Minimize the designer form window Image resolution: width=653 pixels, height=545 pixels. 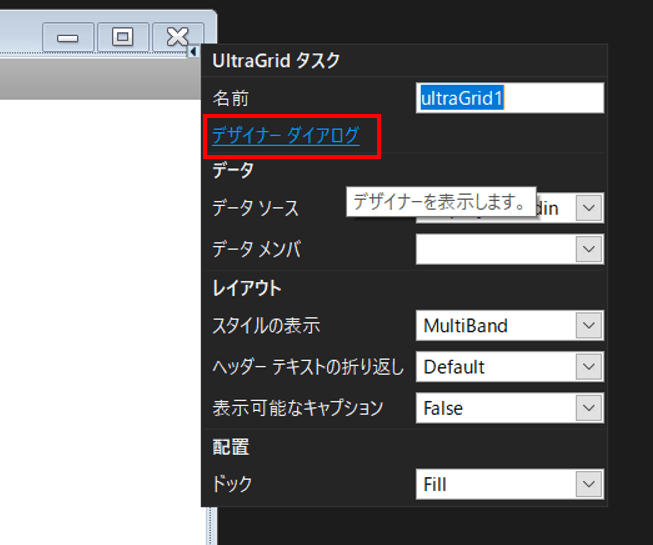click(68, 37)
